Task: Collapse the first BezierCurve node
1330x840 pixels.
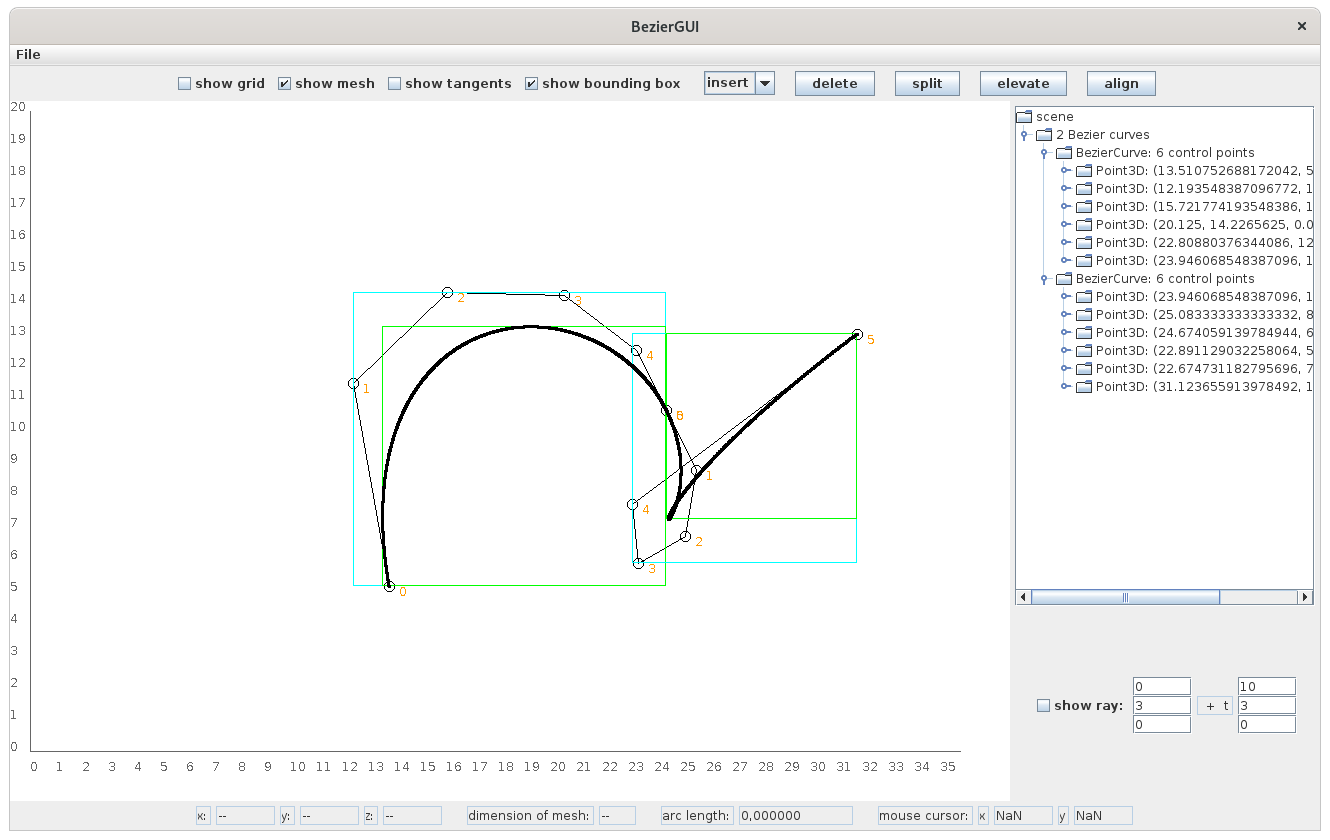Action: point(1044,153)
